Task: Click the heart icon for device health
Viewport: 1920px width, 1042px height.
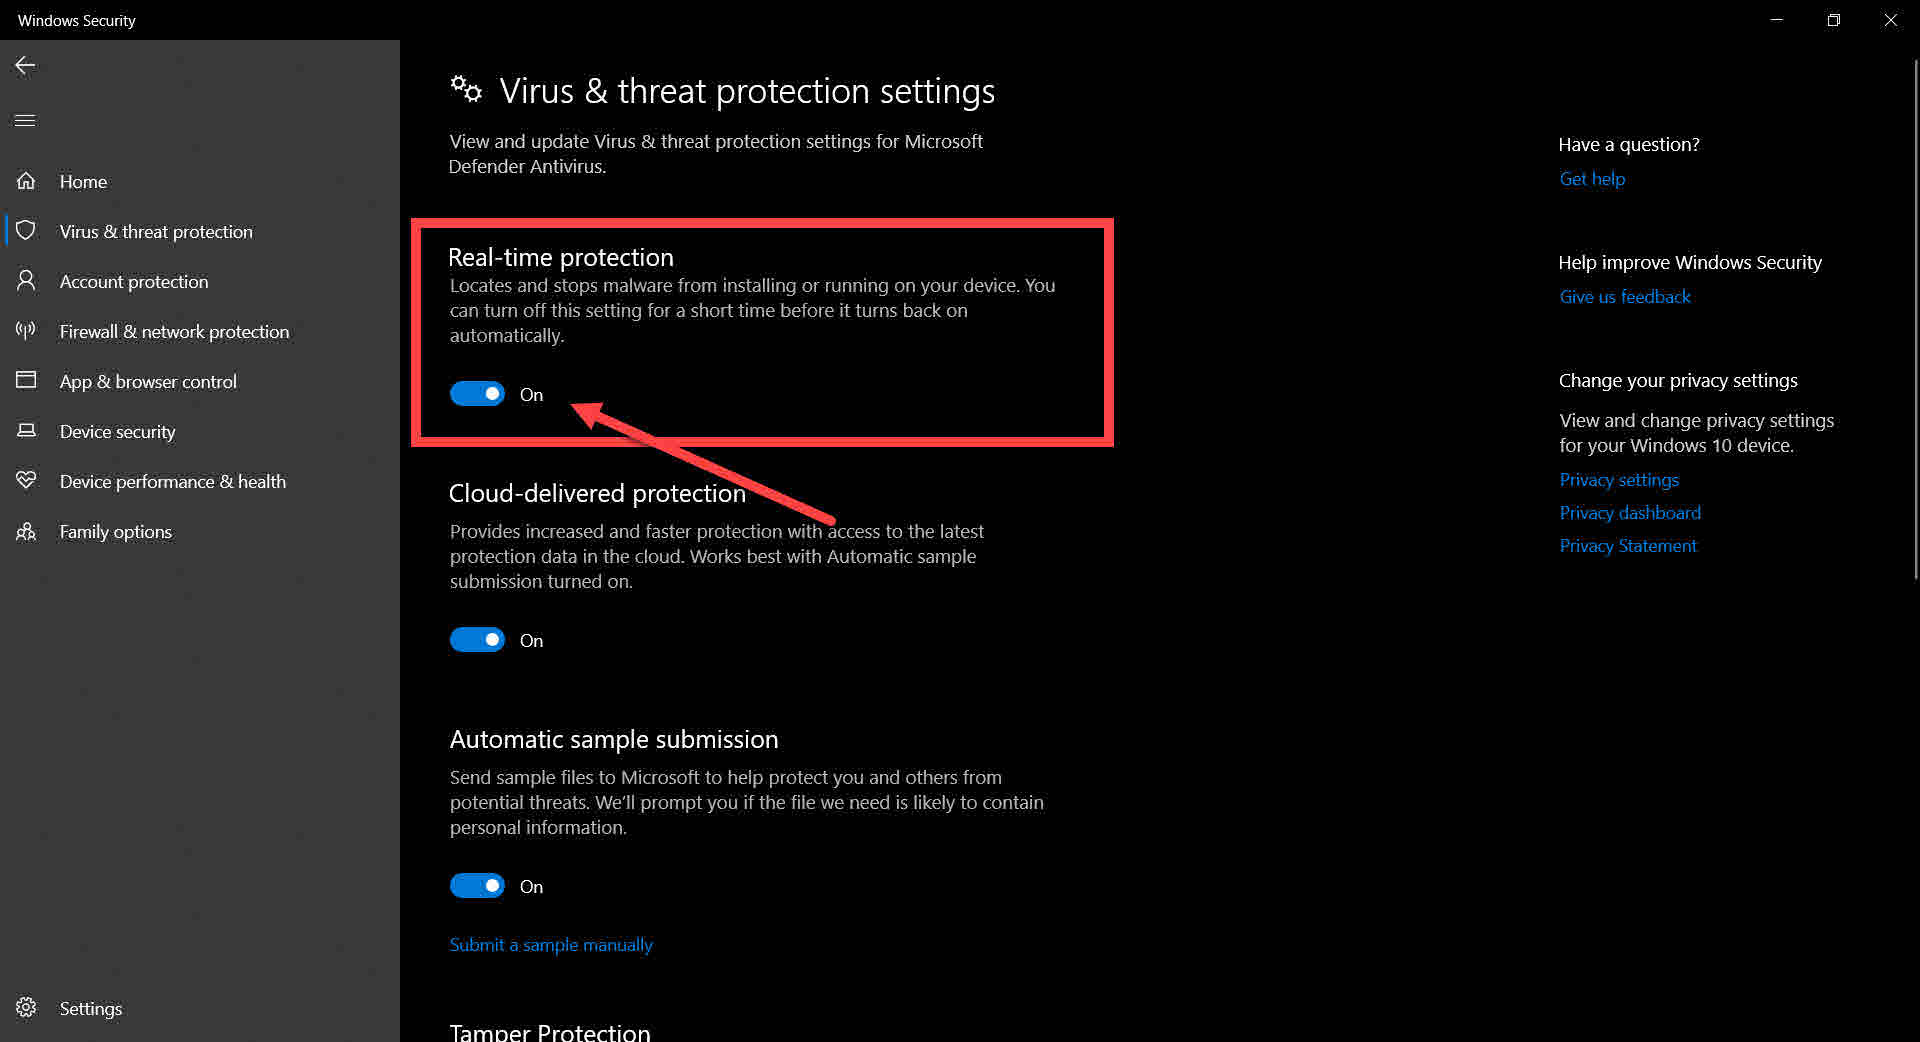Action: [26, 480]
